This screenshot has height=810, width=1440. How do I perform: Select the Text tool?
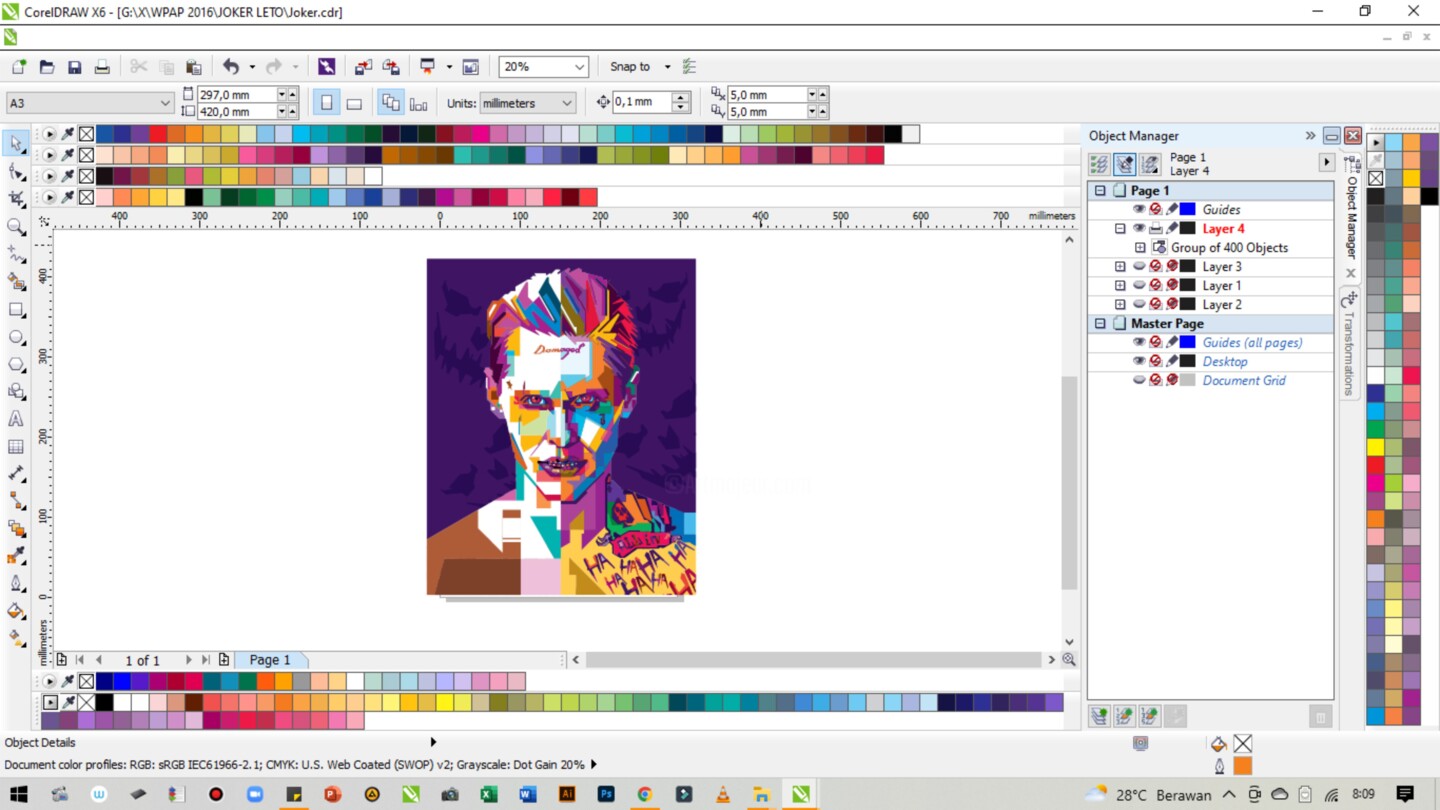[x=16, y=420]
